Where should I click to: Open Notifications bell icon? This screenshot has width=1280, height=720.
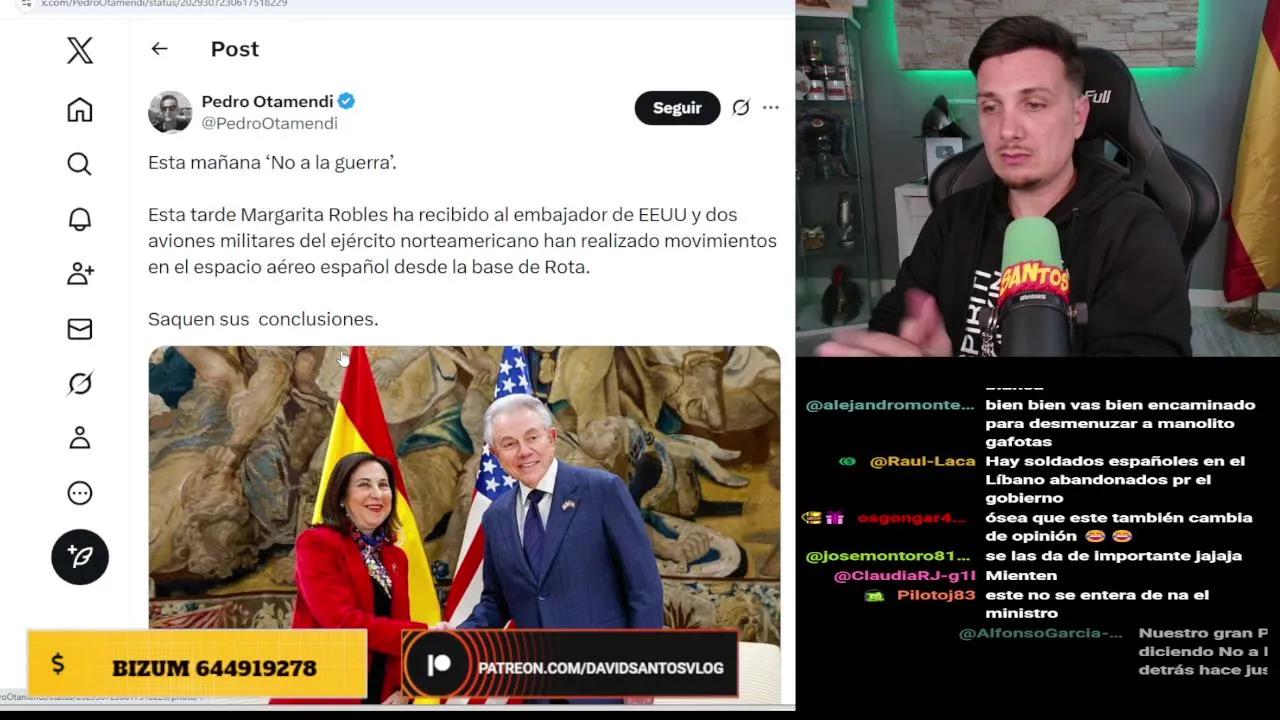80,219
